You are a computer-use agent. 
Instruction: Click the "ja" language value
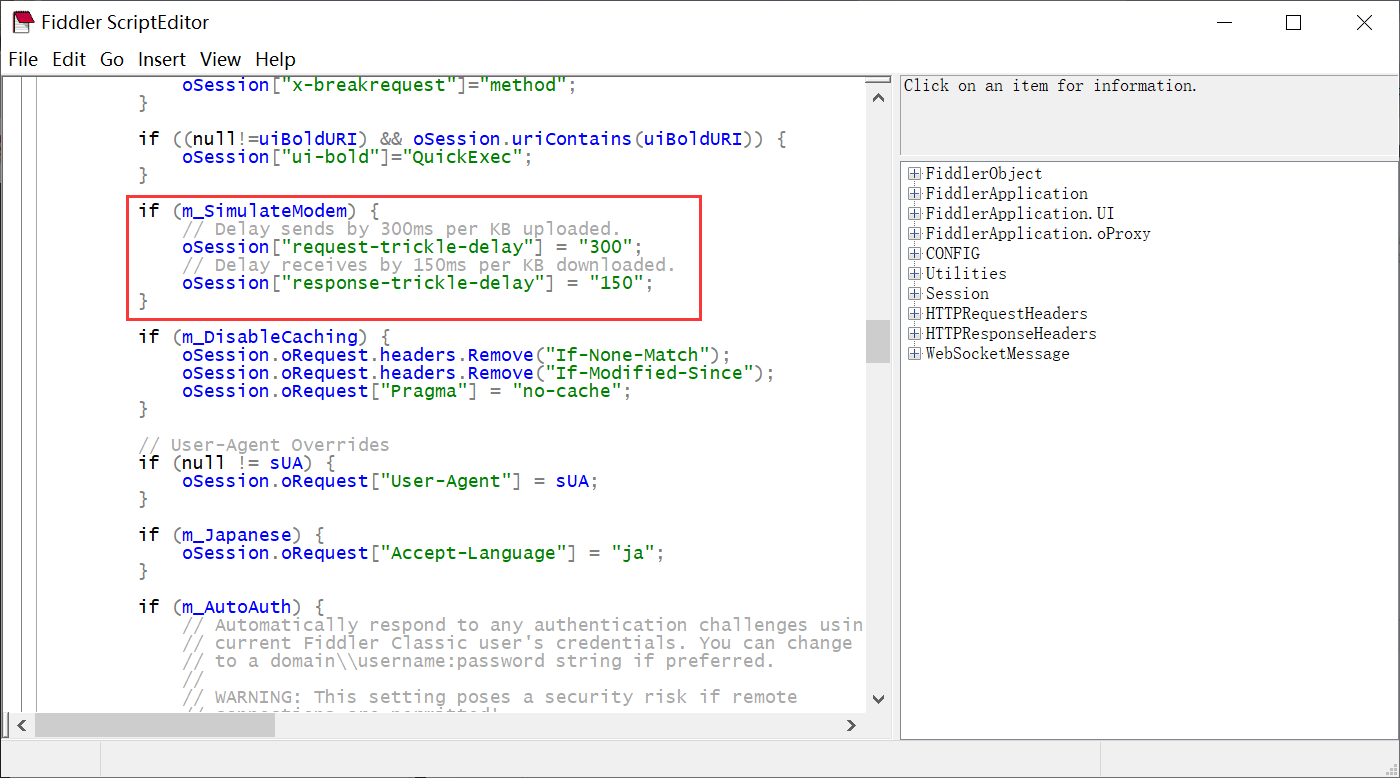click(x=633, y=553)
